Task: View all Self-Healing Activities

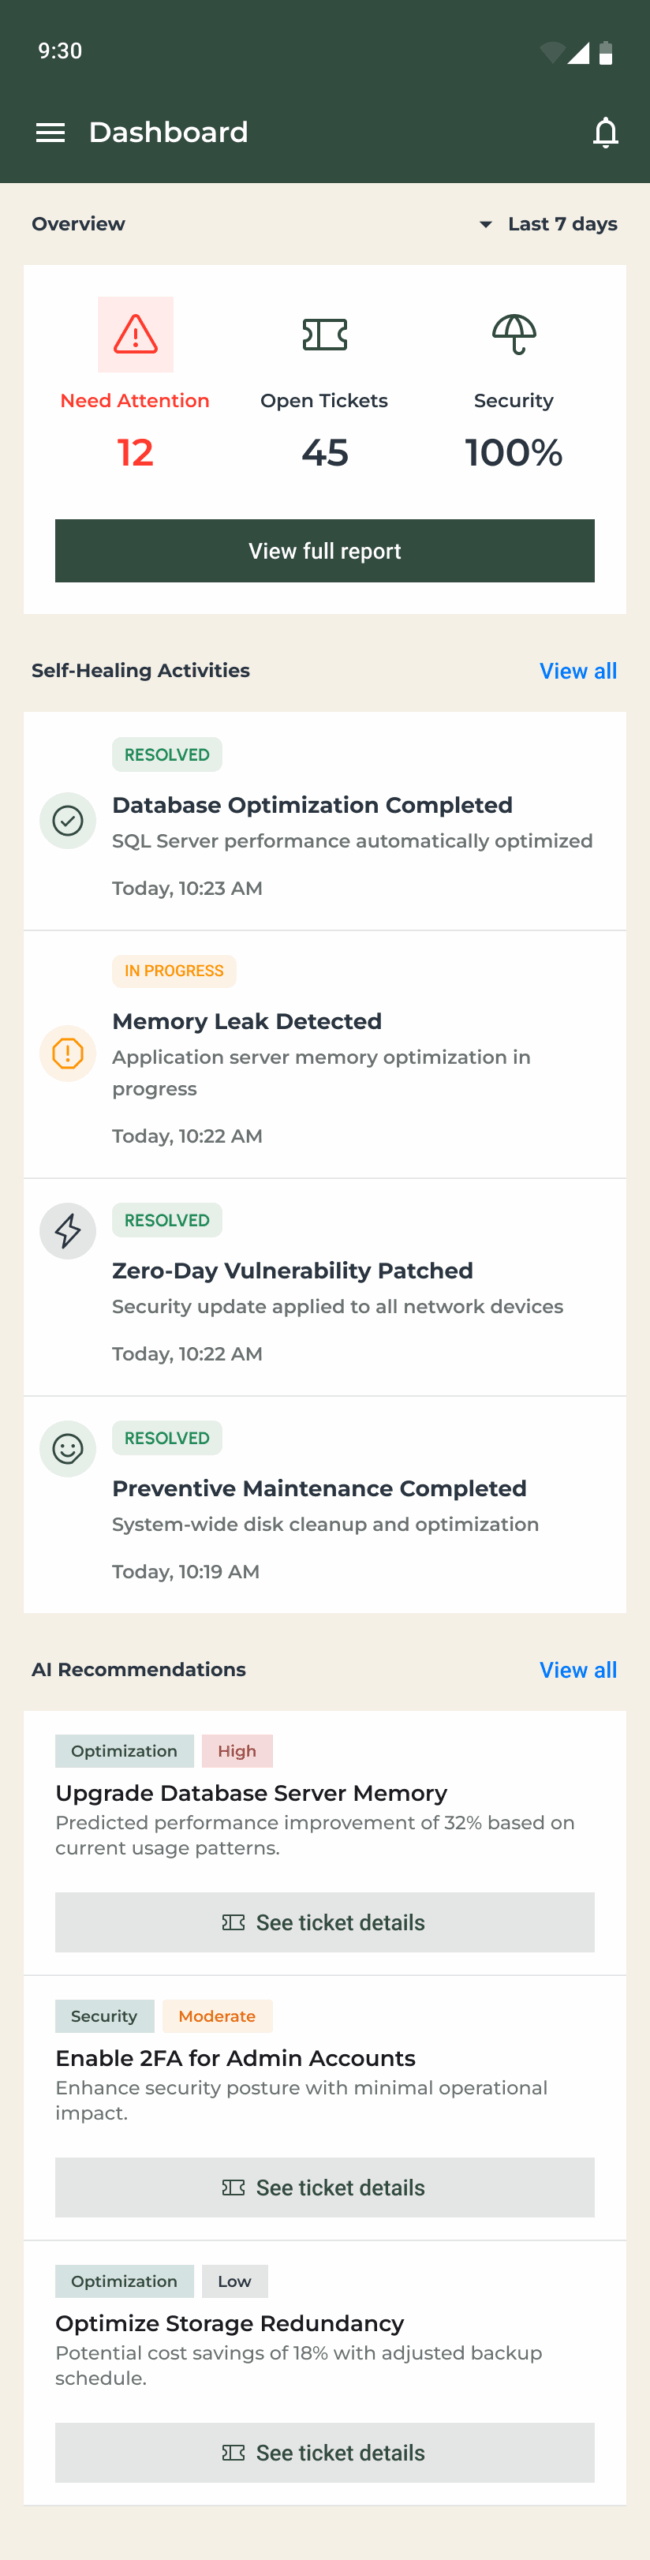Action: [578, 671]
